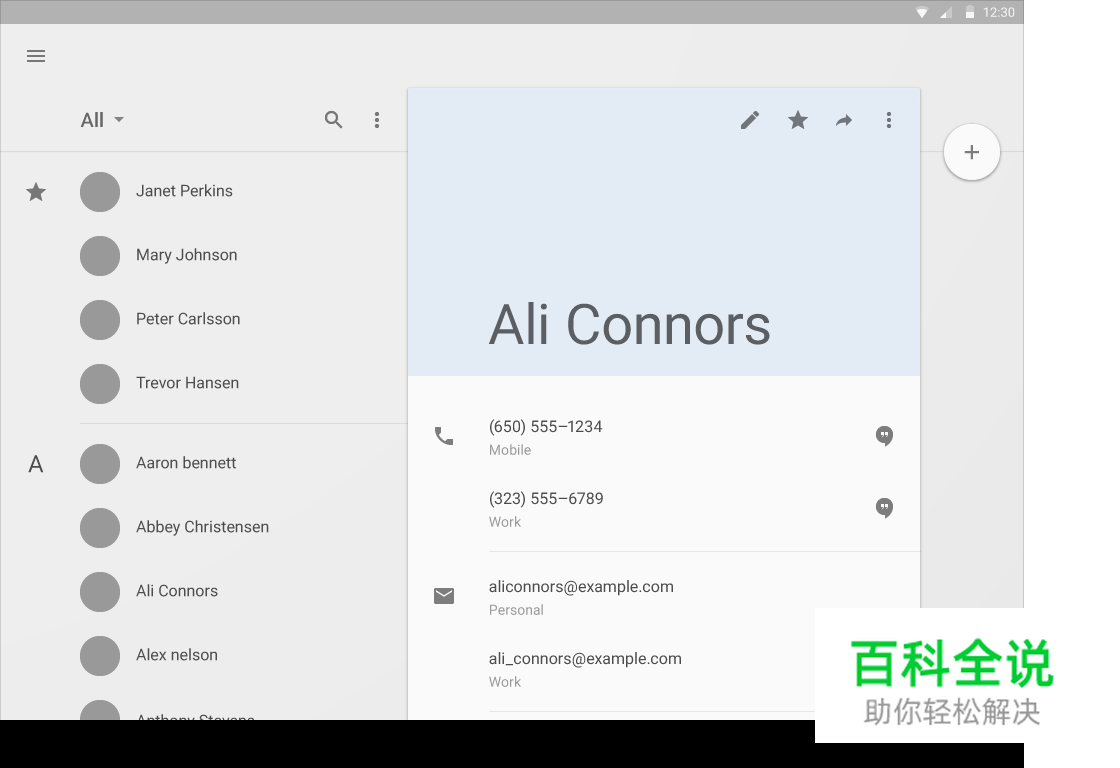Send SMS via message icon beside Work number
This screenshot has width=1120, height=768.
(884, 508)
